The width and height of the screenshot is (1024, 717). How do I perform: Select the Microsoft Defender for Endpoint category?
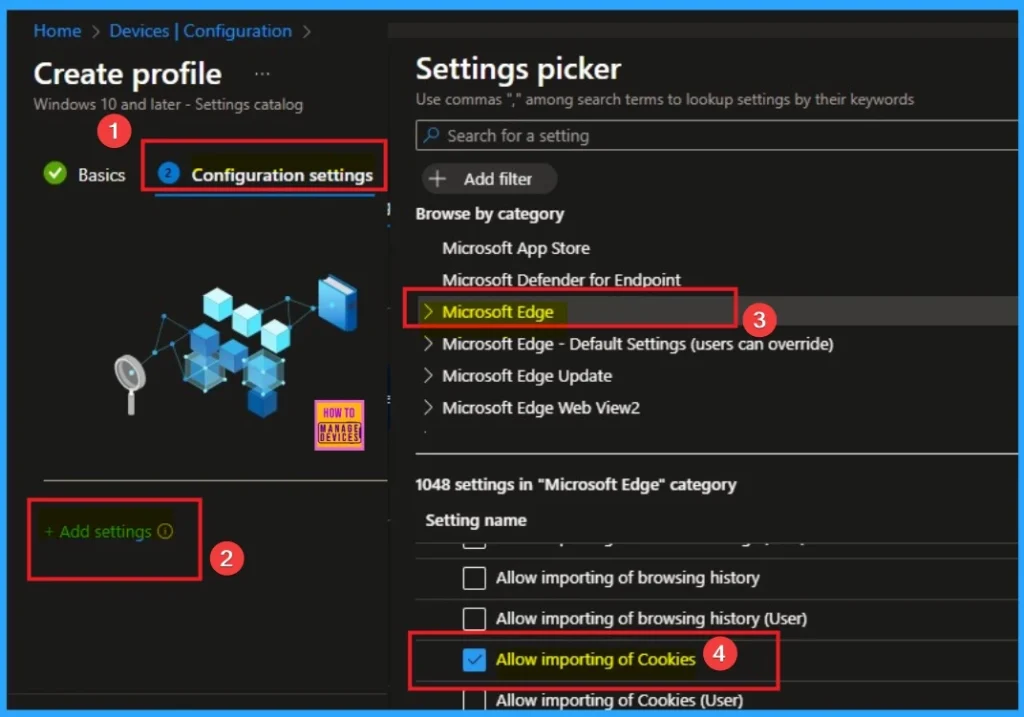(561, 279)
